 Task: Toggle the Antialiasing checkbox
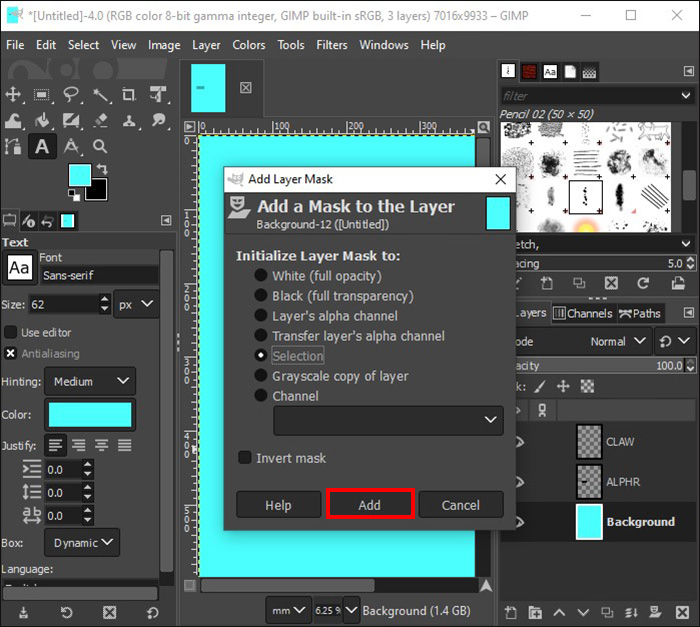(x=10, y=353)
